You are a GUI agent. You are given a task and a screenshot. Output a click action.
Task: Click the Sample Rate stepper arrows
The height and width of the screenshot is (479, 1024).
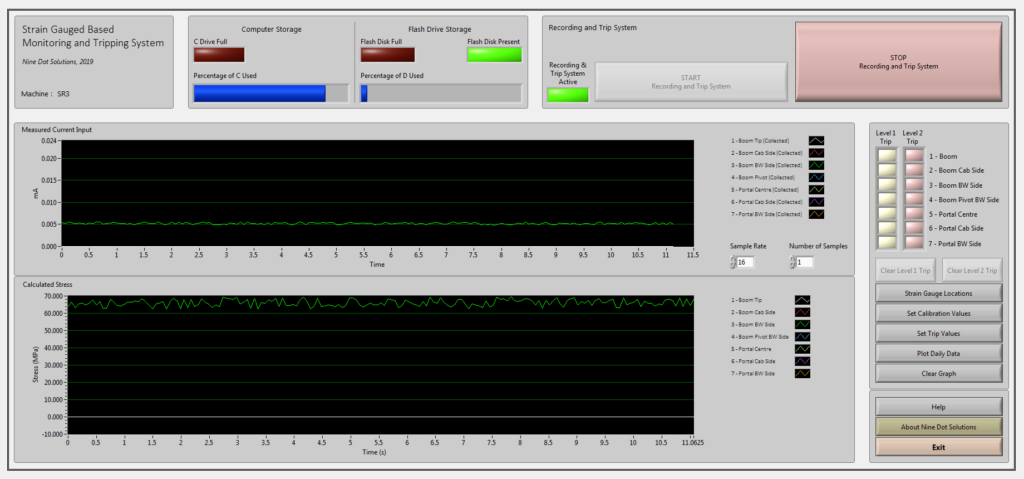(733, 262)
